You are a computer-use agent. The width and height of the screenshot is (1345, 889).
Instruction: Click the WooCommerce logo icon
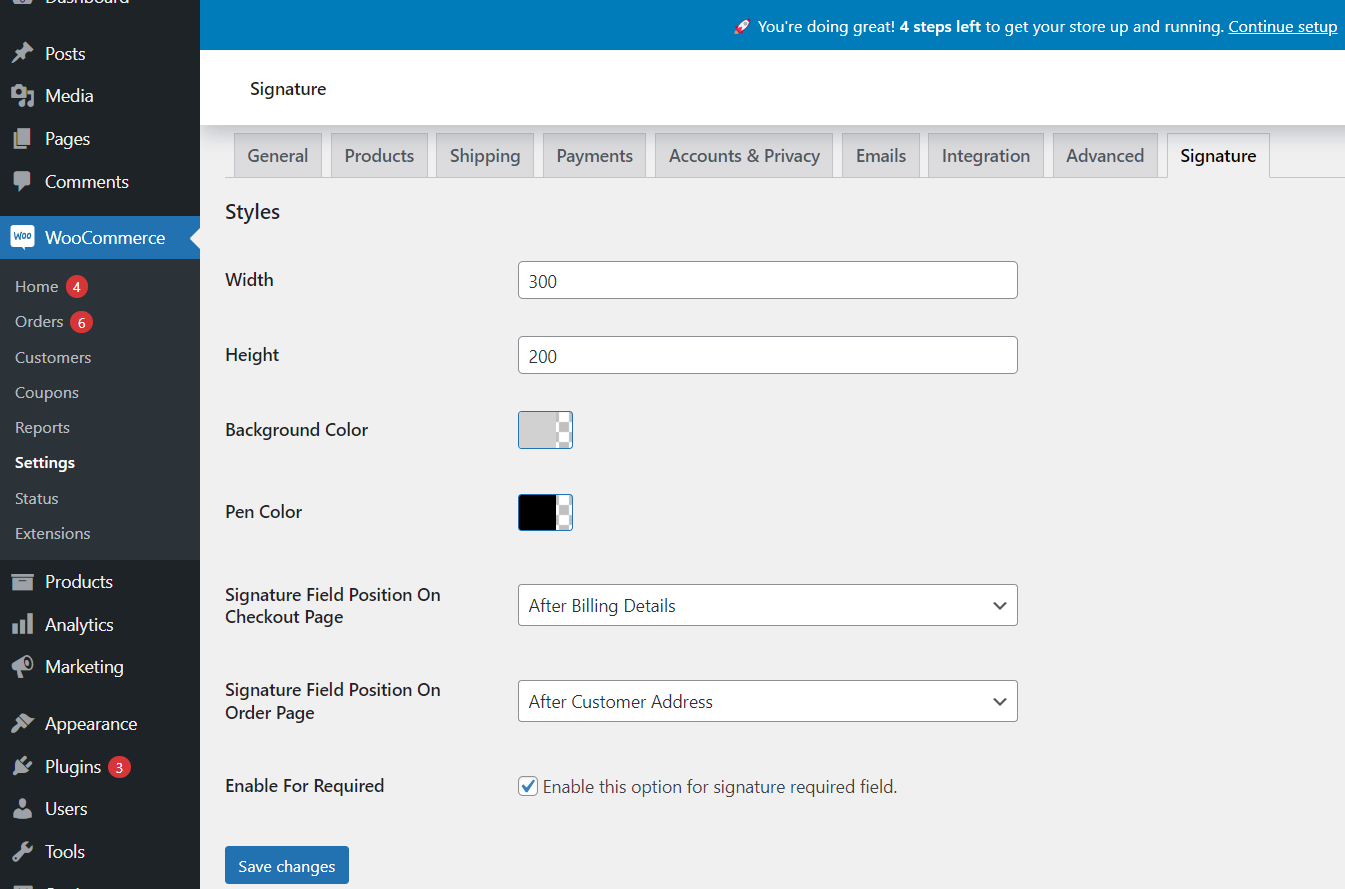tap(22, 238)
